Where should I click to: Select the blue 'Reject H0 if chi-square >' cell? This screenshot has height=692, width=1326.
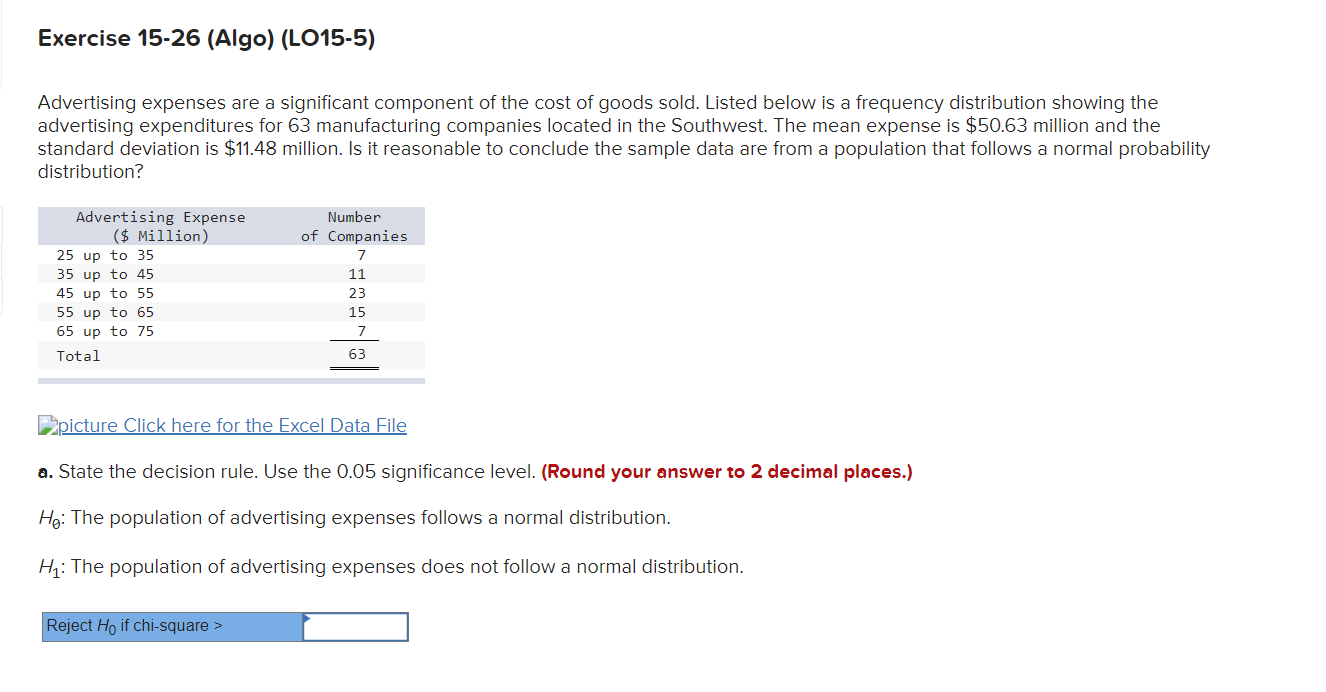170,626
